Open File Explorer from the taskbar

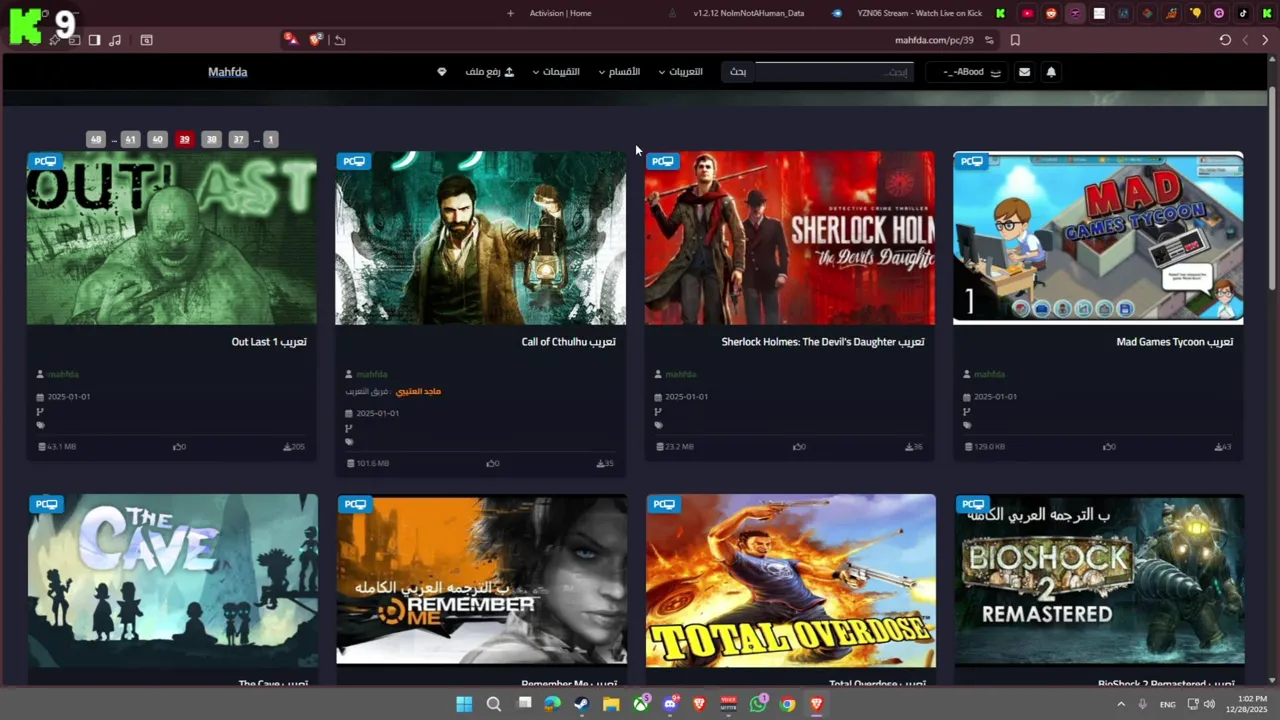(611, 704)
